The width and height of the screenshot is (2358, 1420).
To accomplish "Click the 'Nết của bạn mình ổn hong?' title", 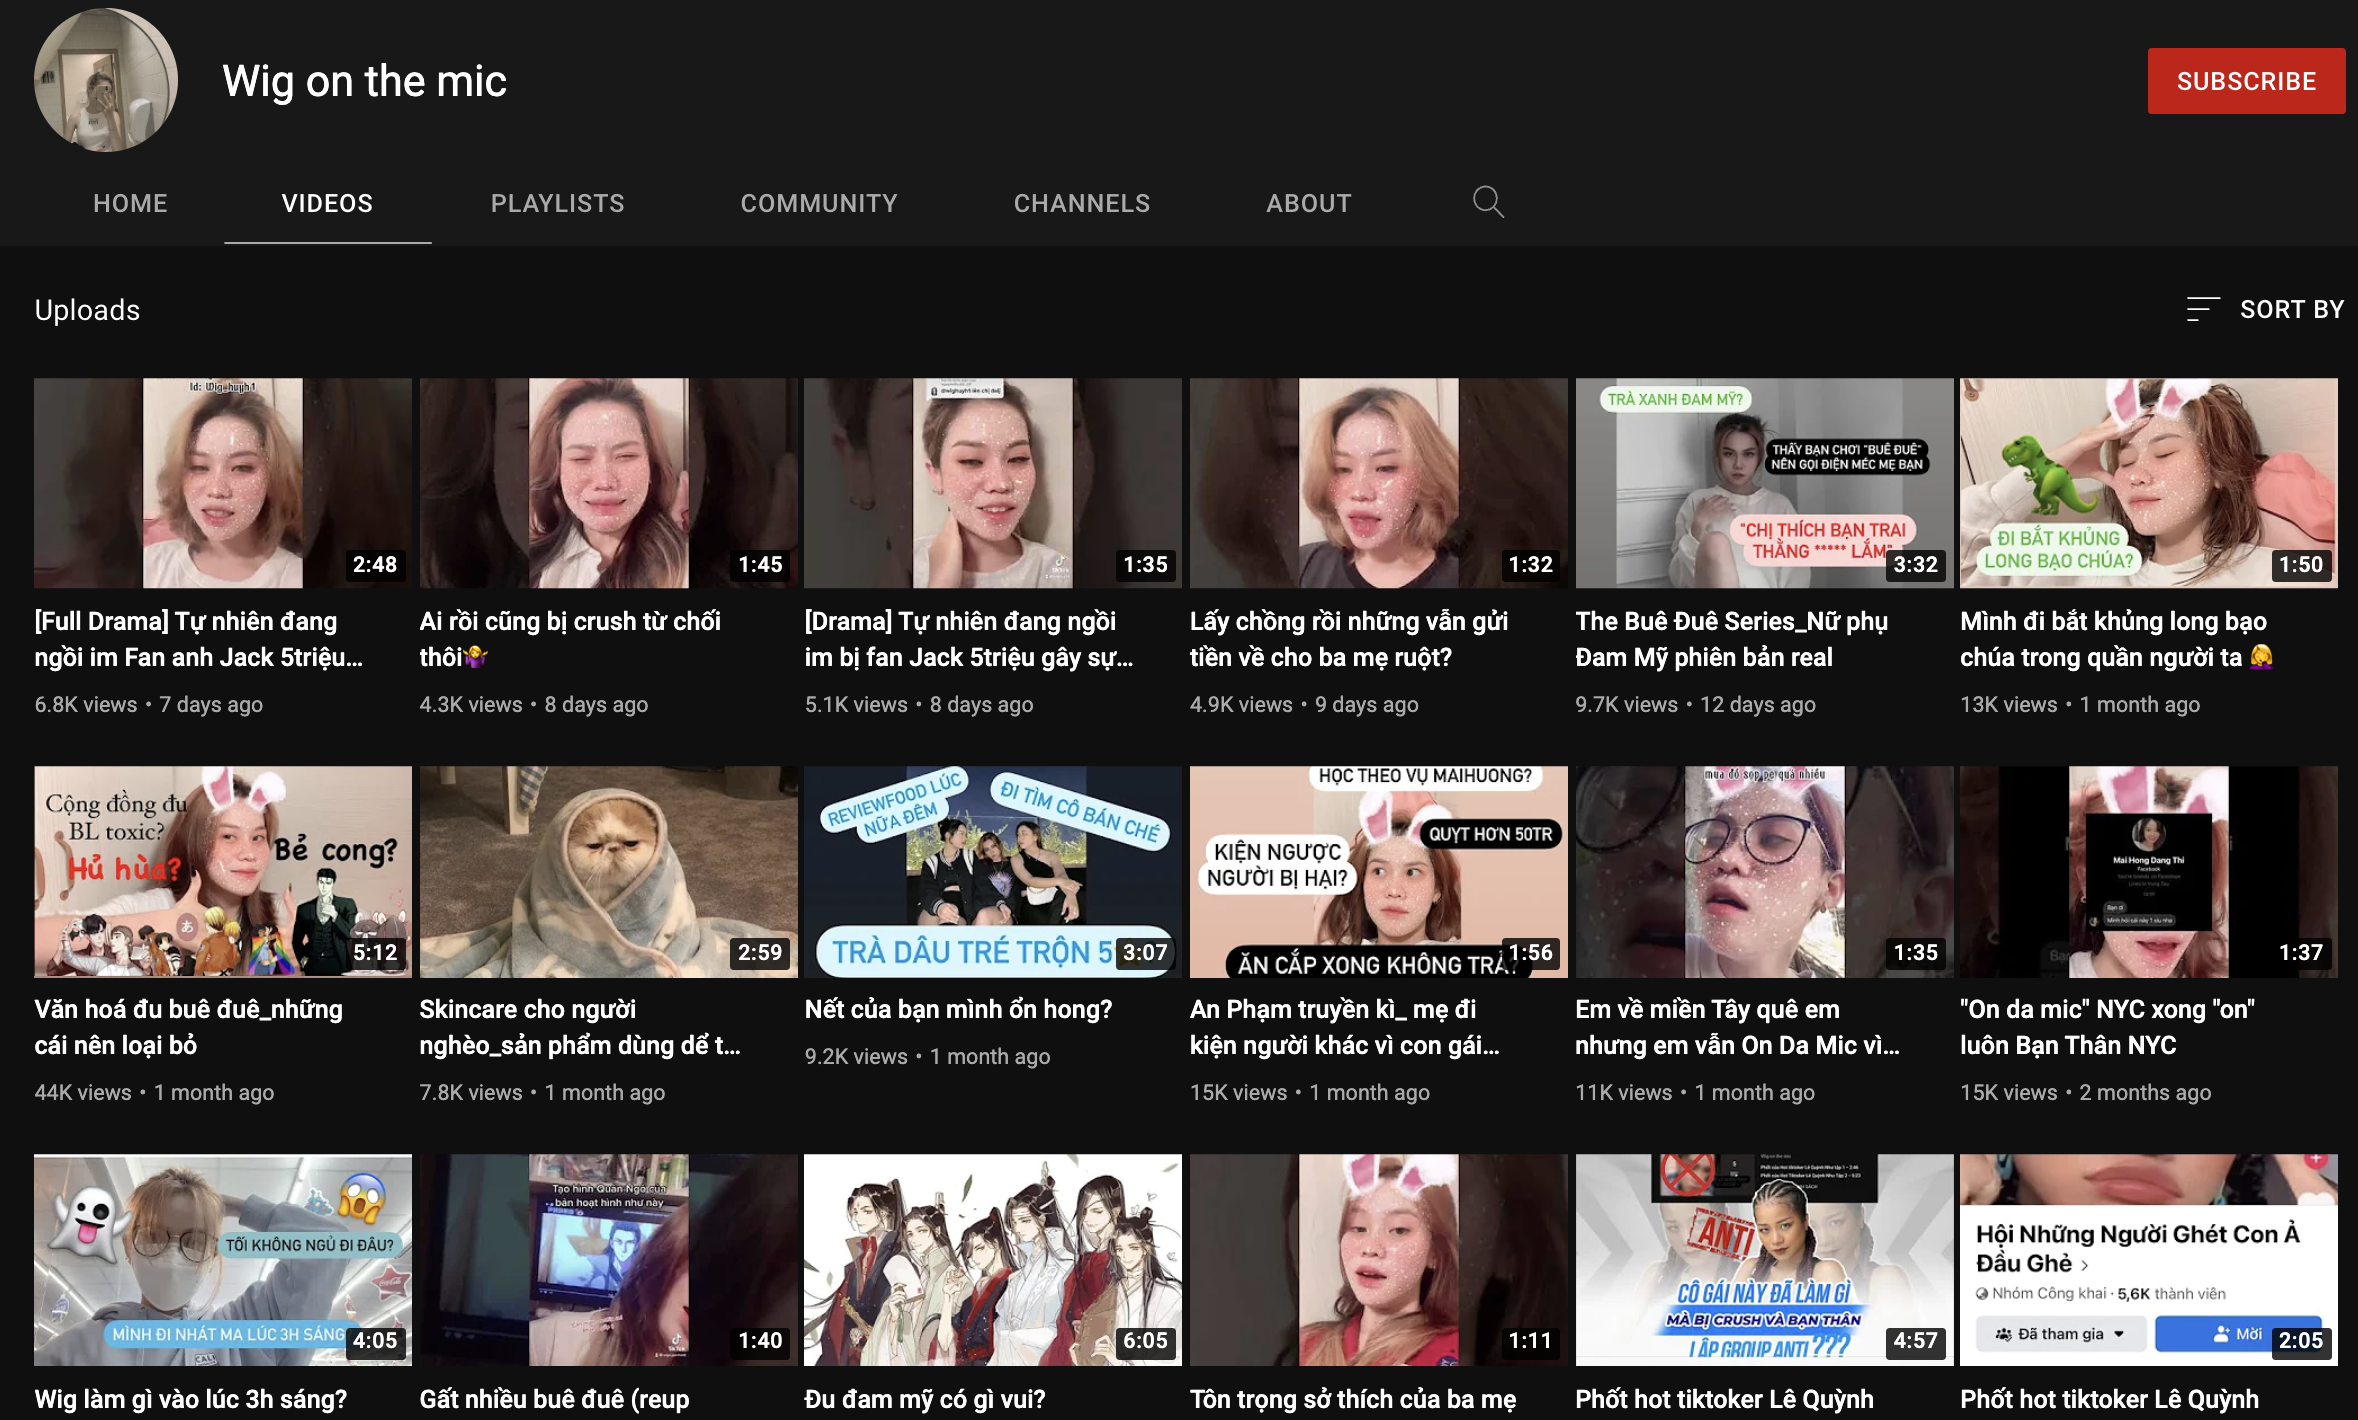I will click(x=957, y=1009).
